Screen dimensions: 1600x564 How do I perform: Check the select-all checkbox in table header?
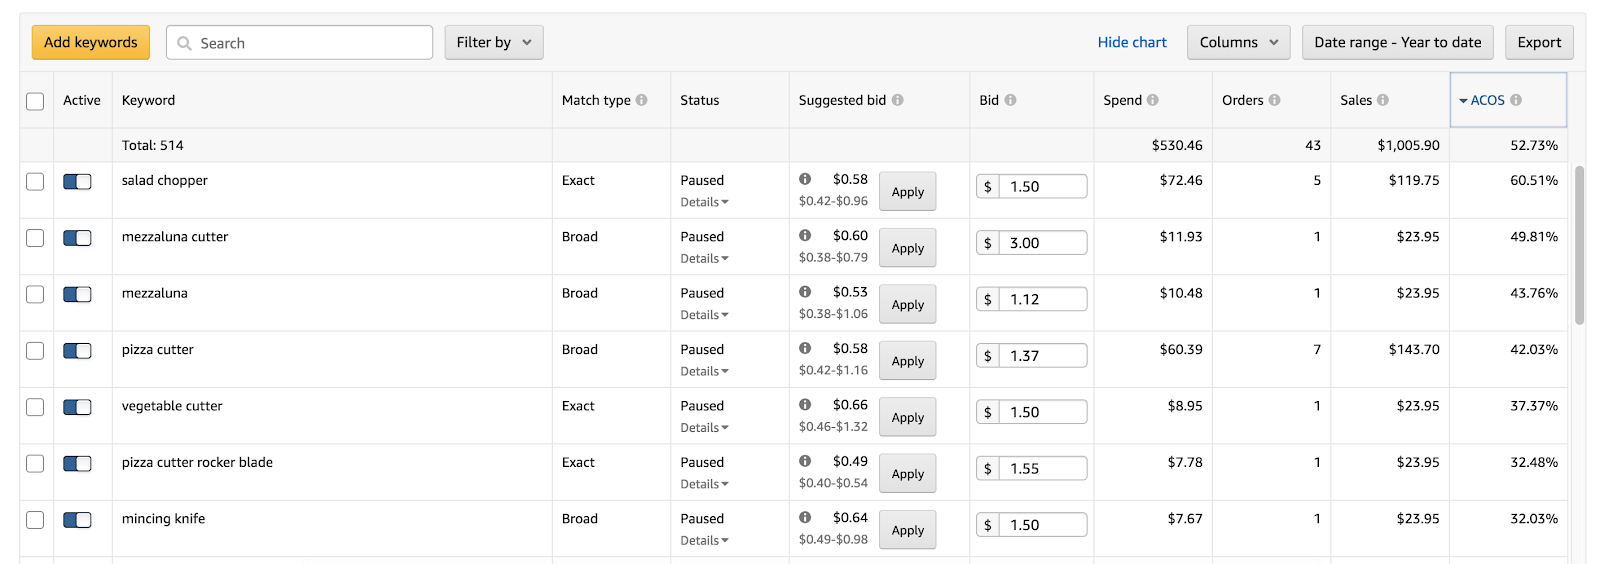(x=35, y=101)
